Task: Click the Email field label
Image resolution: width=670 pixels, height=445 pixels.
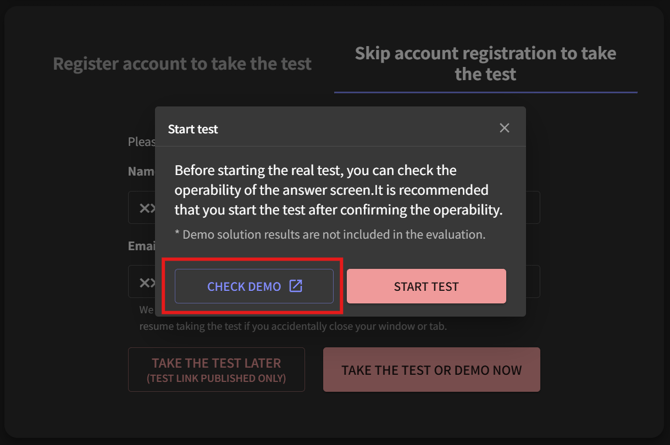Action: coord(140,246)
